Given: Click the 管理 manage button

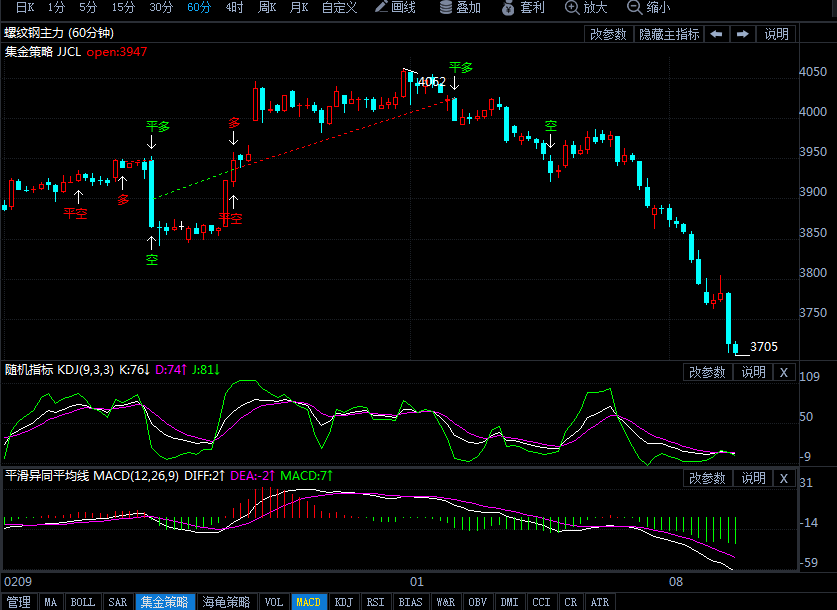Looking at the screenshot, I should pyautogui.click(x=19, y=602).
